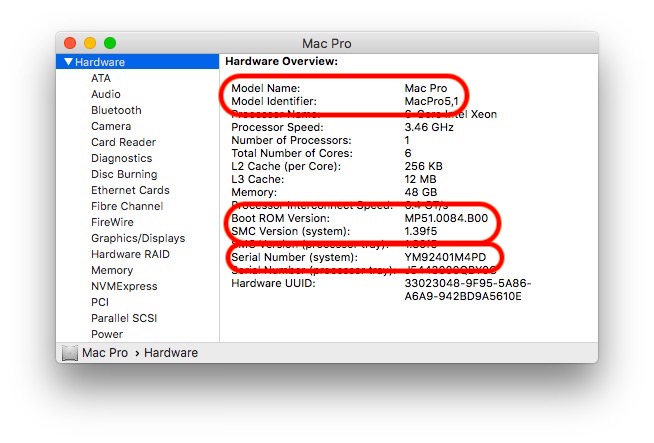Click the Total Number of Cores label
Viewport: 654px width, 443px height.
[x=292, y=153]
